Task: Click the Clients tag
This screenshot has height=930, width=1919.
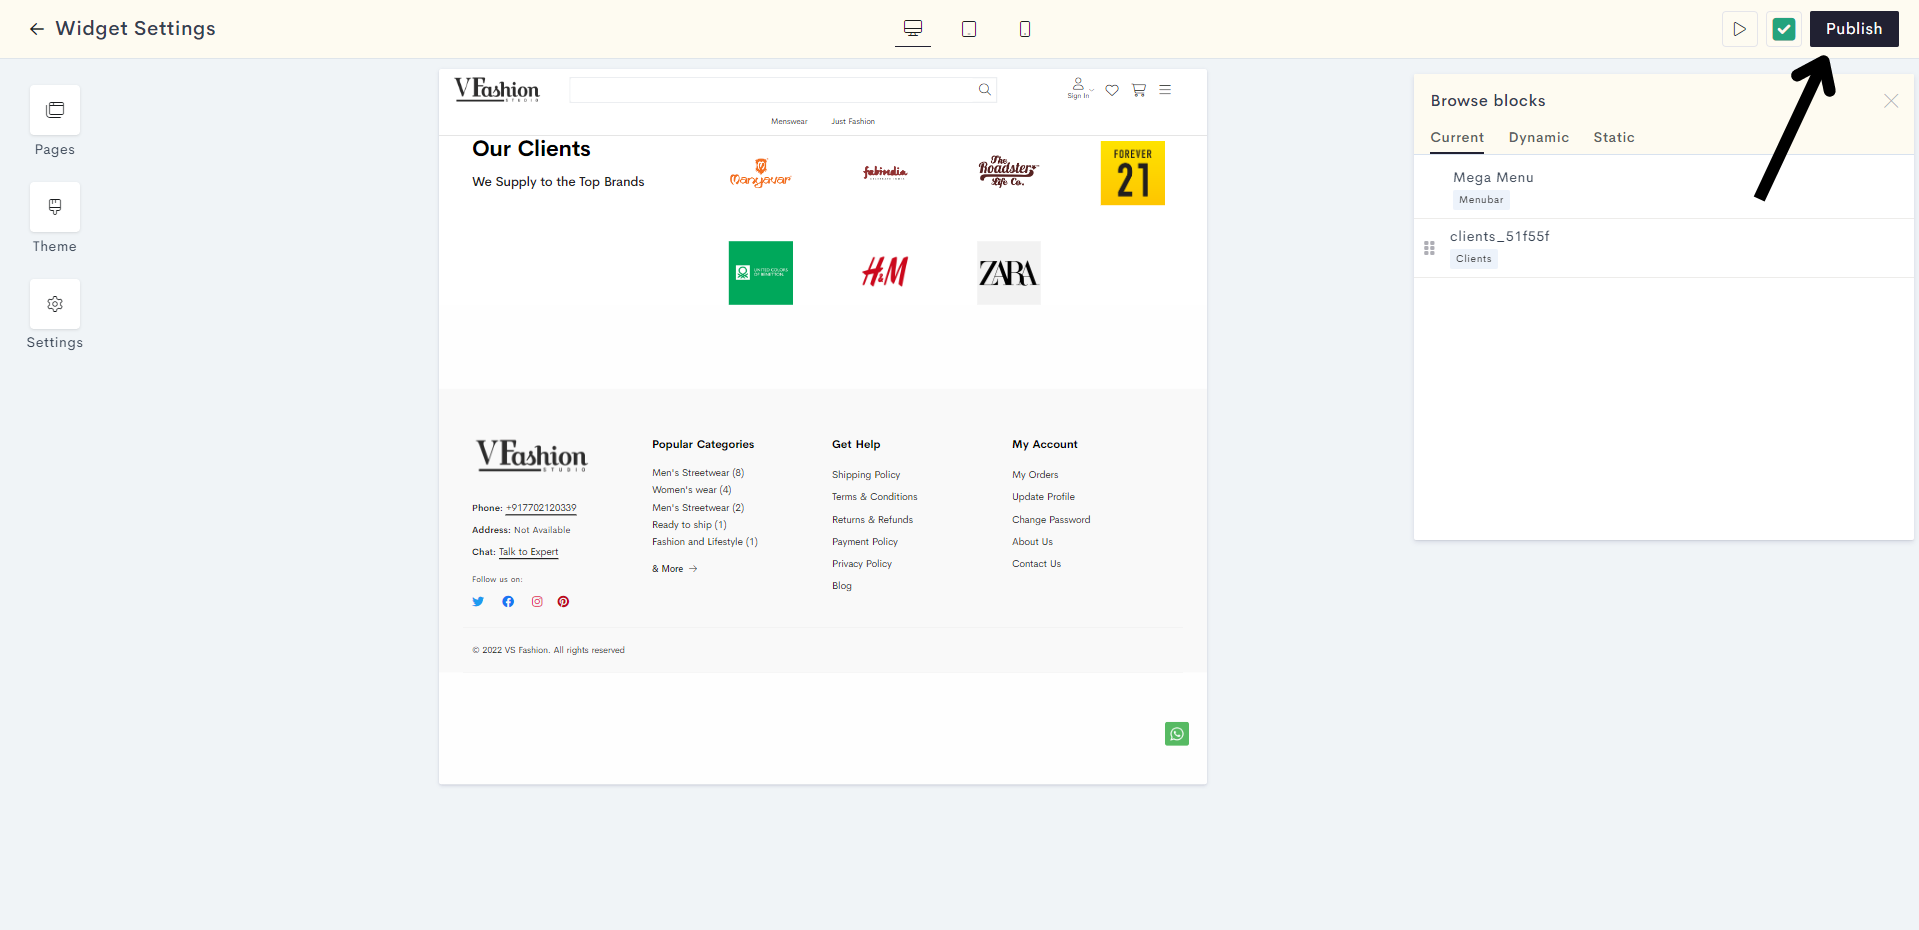Action: 1474,259
